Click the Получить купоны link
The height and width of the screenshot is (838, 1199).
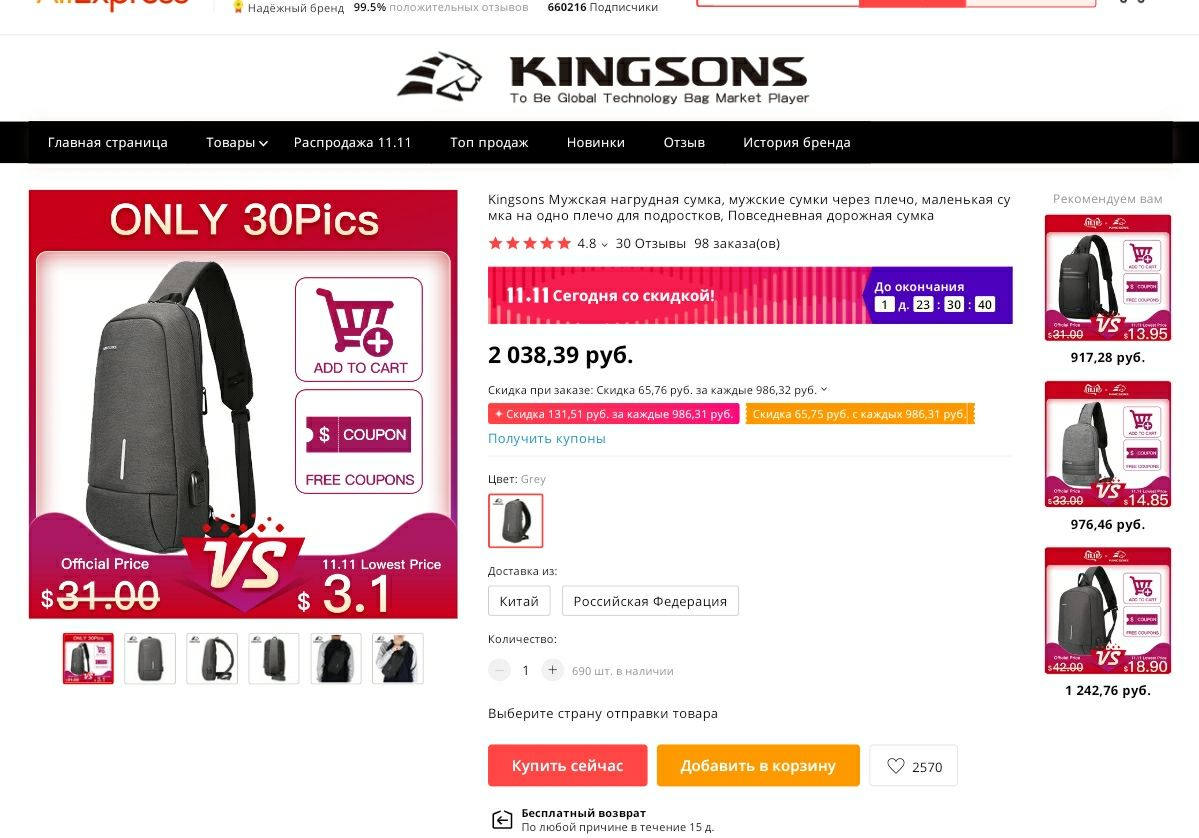(x=547, y=438)
